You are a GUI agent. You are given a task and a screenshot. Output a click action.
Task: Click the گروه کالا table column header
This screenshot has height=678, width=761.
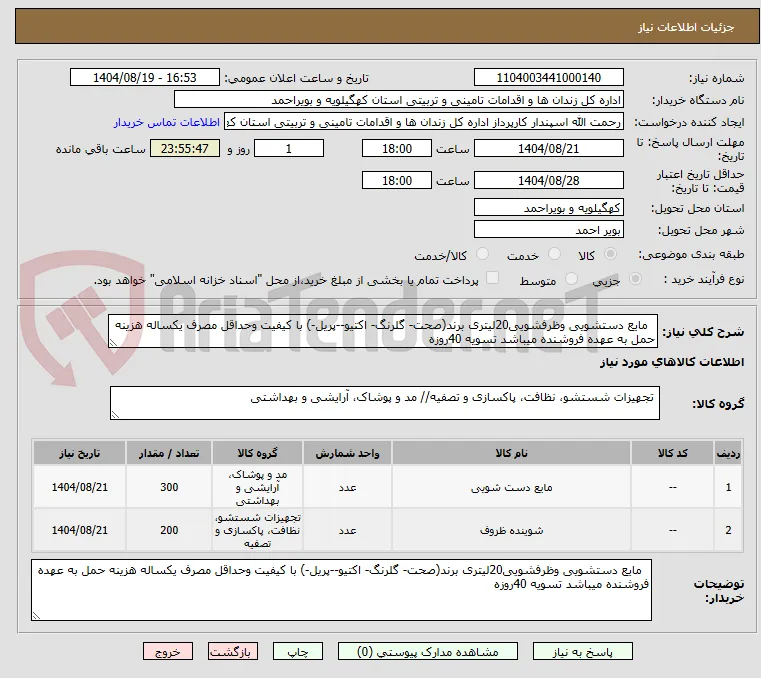pyautogui.click(x=257, y=453)
